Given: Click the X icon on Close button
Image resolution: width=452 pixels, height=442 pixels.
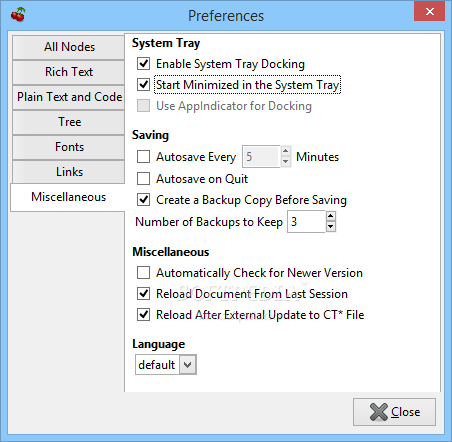Looking at the screenshot, I should click(379, 412).
